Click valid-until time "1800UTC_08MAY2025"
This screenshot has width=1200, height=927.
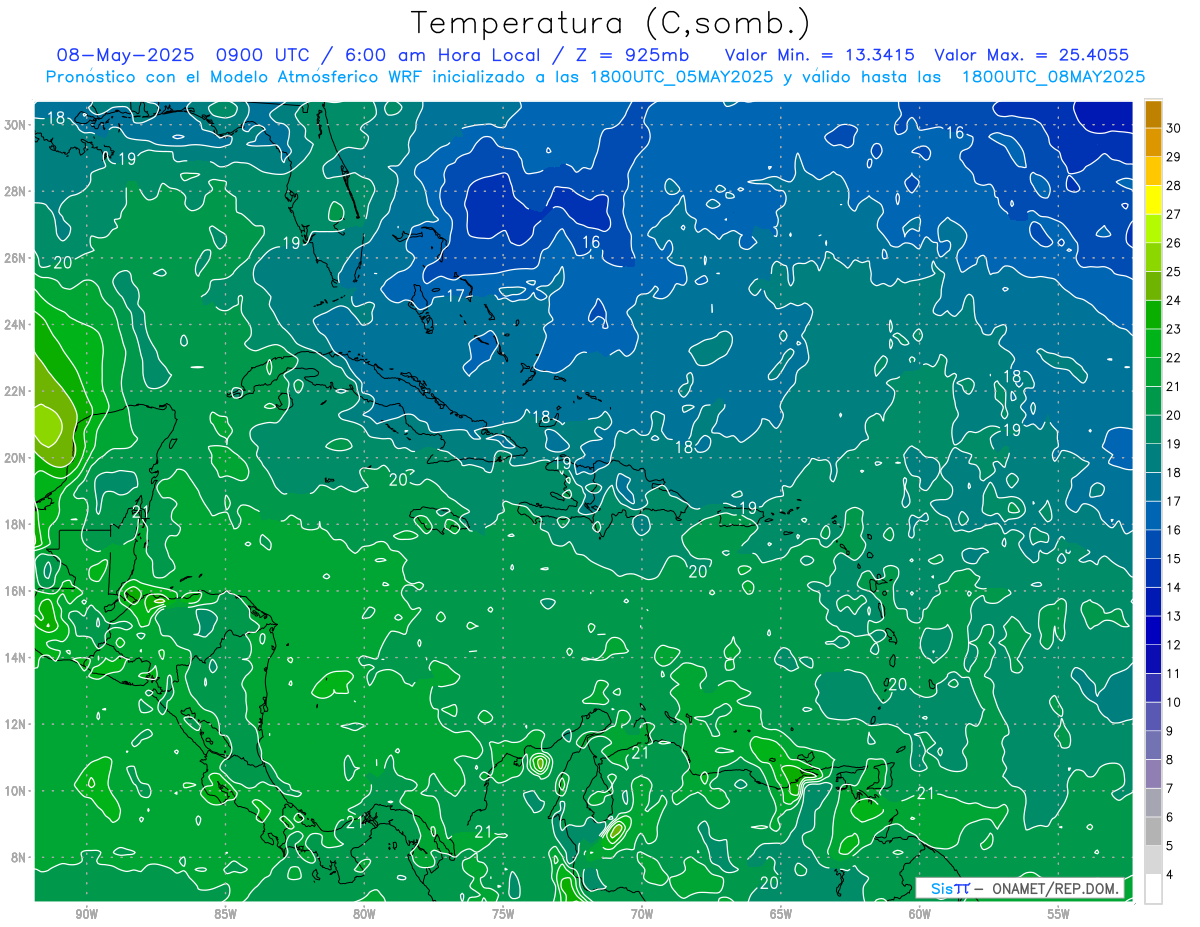coord(1053,77)
